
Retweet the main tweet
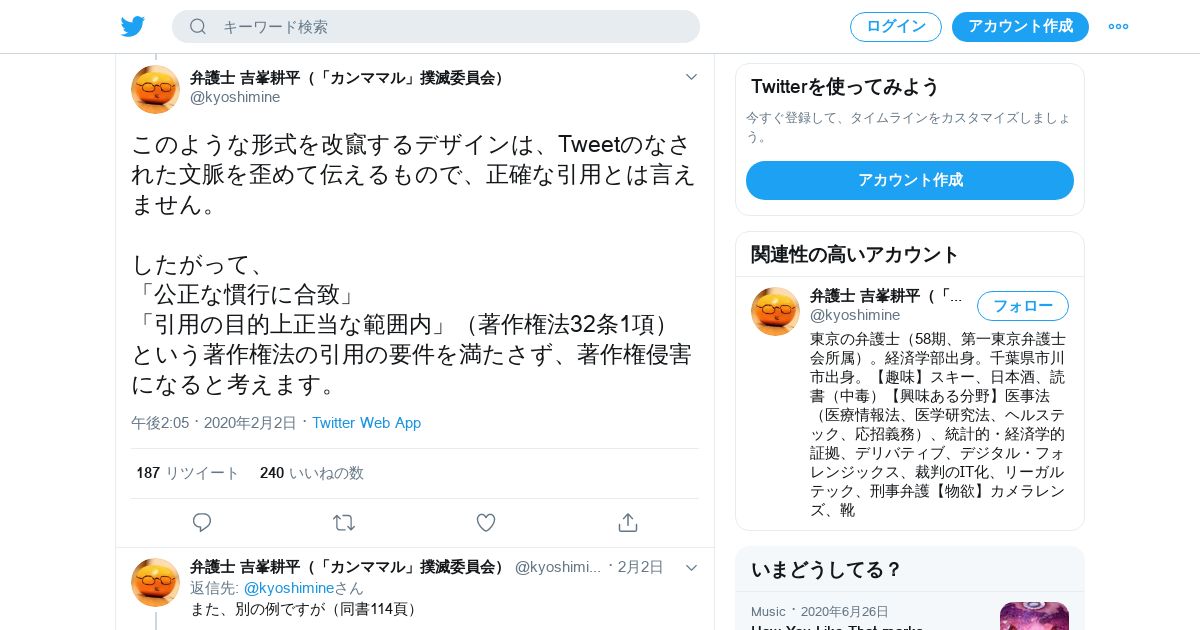(x=344, y=522)
